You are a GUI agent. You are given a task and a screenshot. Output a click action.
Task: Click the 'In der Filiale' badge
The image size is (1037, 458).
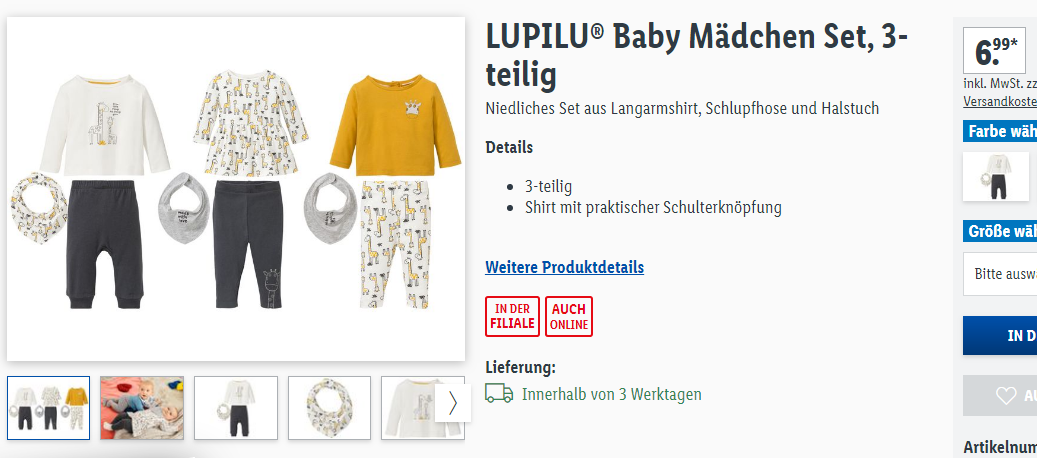[x=513, y=317]
